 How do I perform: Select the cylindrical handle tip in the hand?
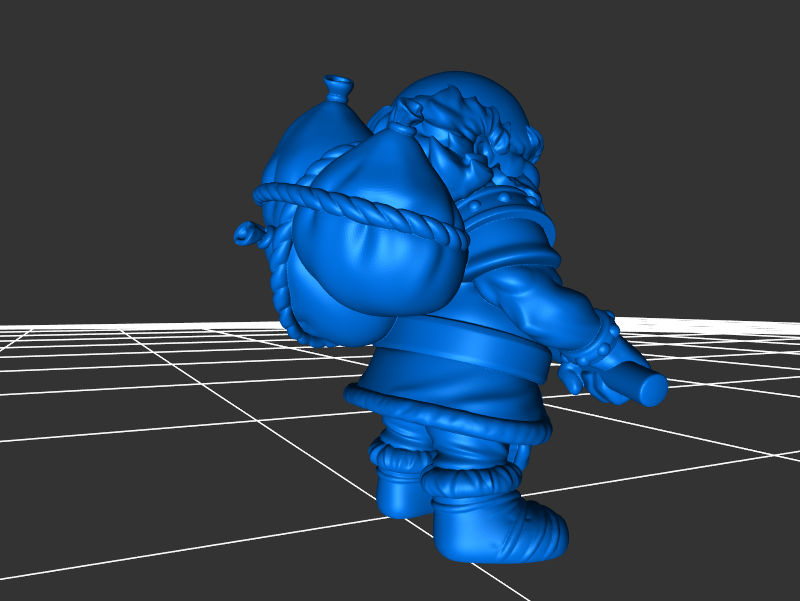(648, 388)
